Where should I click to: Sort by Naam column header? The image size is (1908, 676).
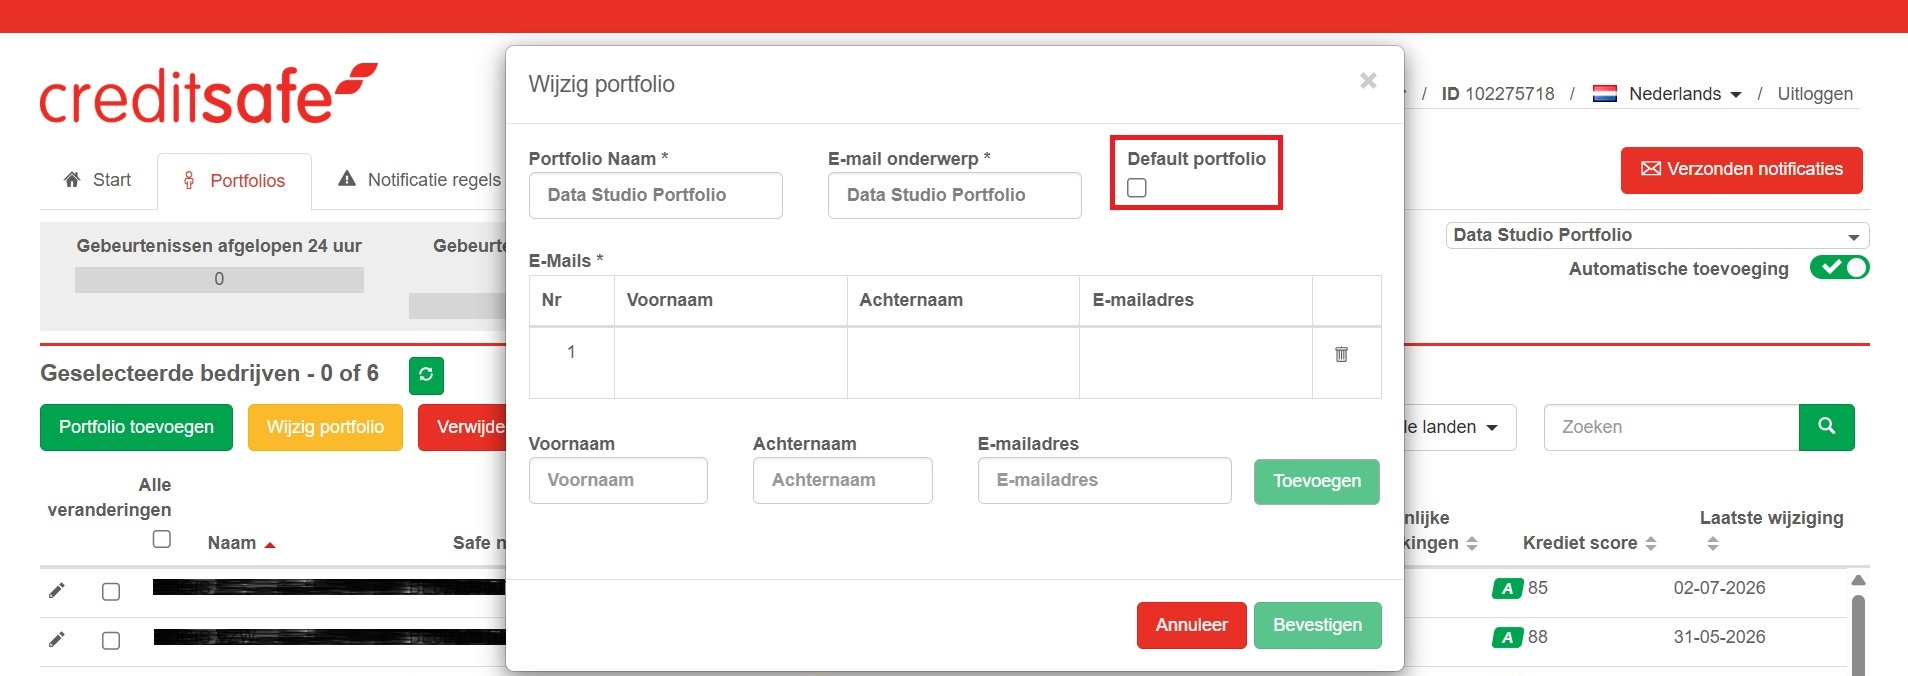point(241,543)
